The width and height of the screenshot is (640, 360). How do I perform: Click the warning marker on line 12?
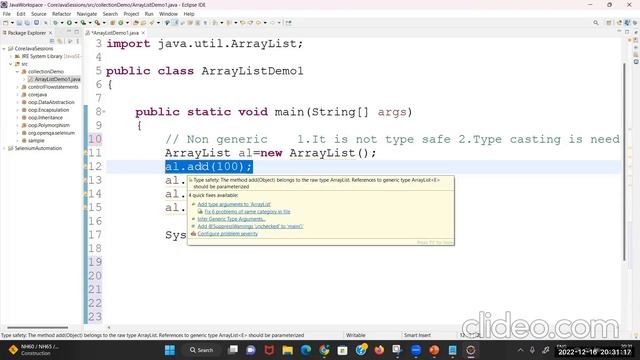coord(86,167)
